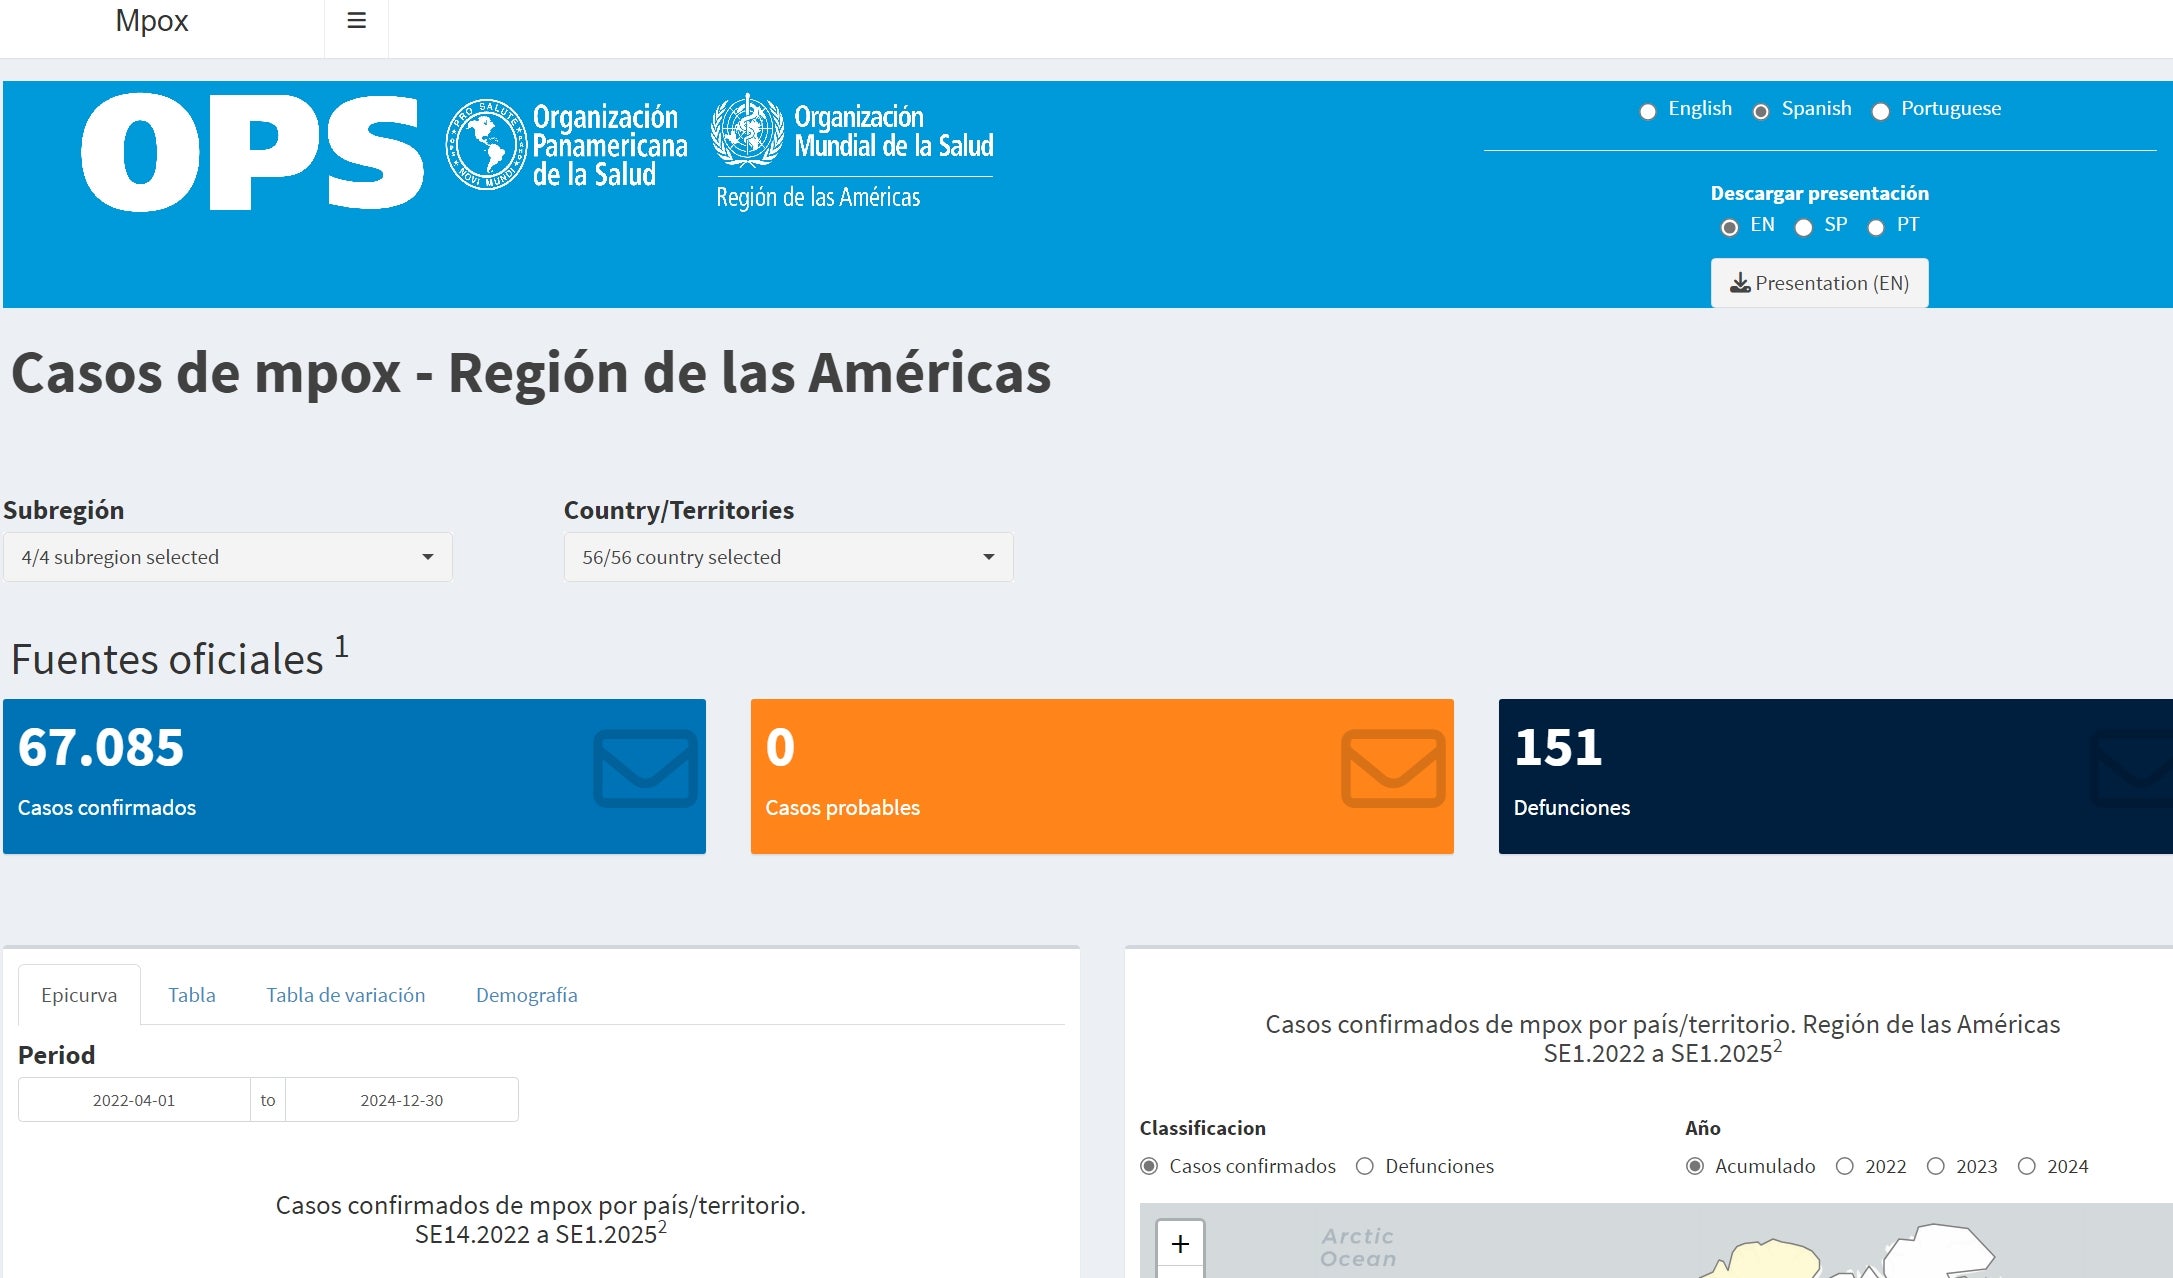Click the Period start date field 2022-04-01
Viewport: 2173px width, 1278px height.
tap(134, 1100)
